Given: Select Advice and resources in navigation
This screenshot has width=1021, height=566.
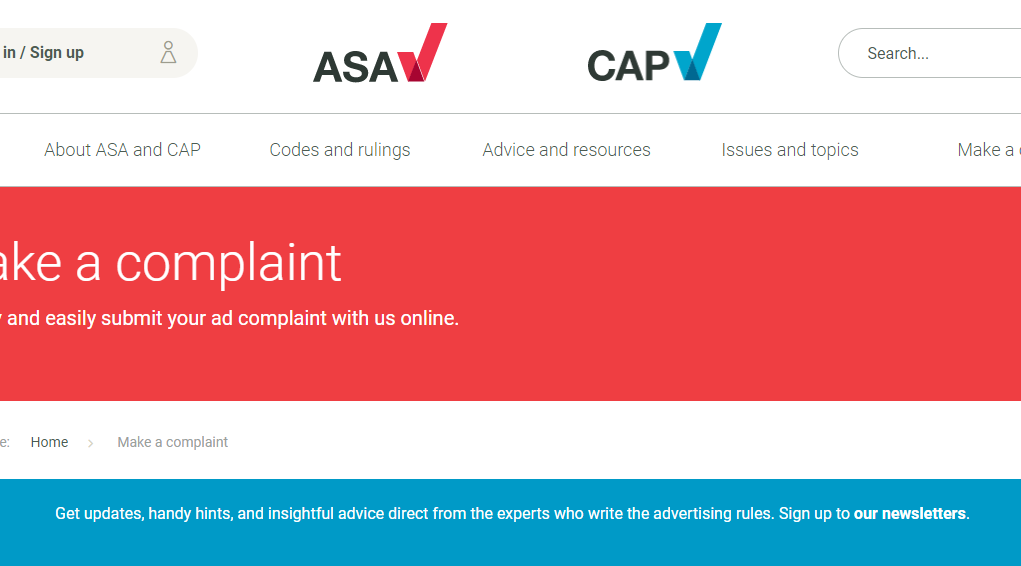Looking at the screenshot, I should pos(566,150).
